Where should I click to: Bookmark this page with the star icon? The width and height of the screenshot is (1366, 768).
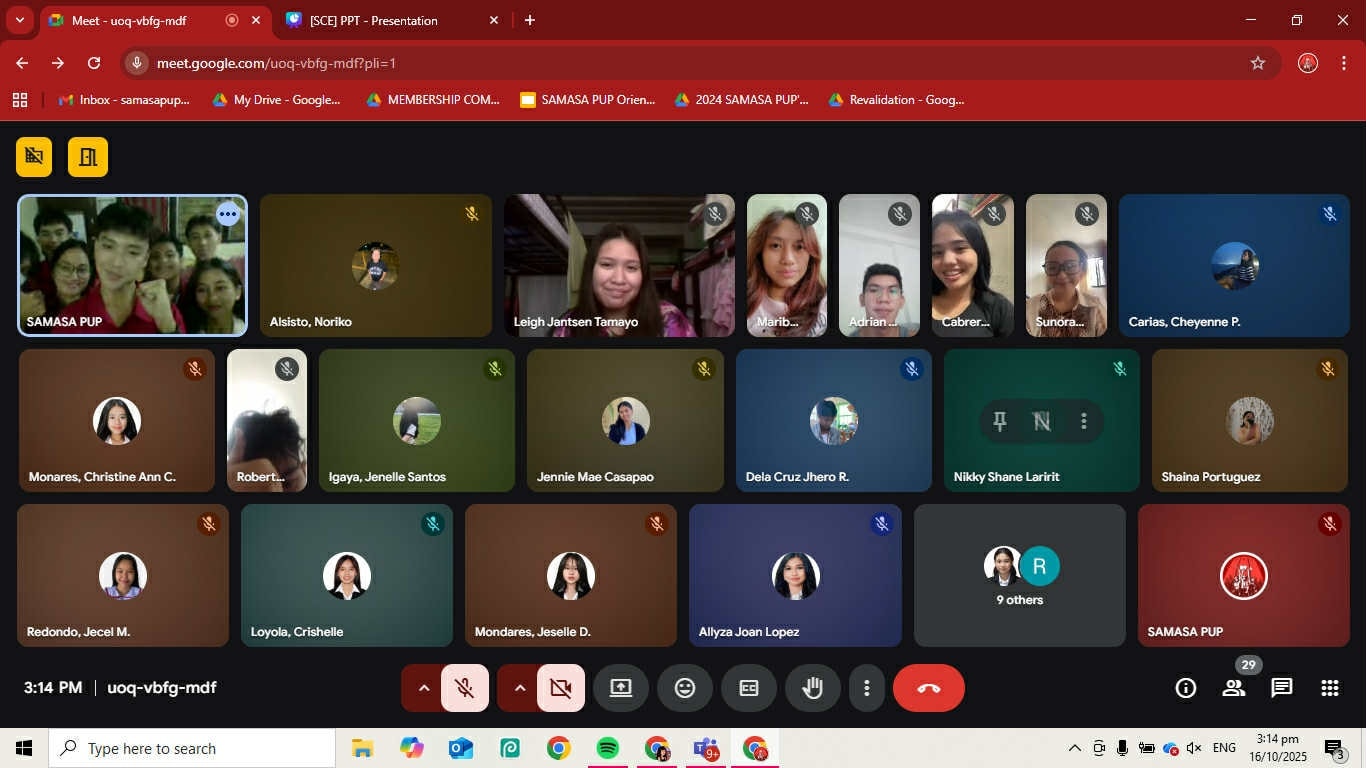(1258, 63)
